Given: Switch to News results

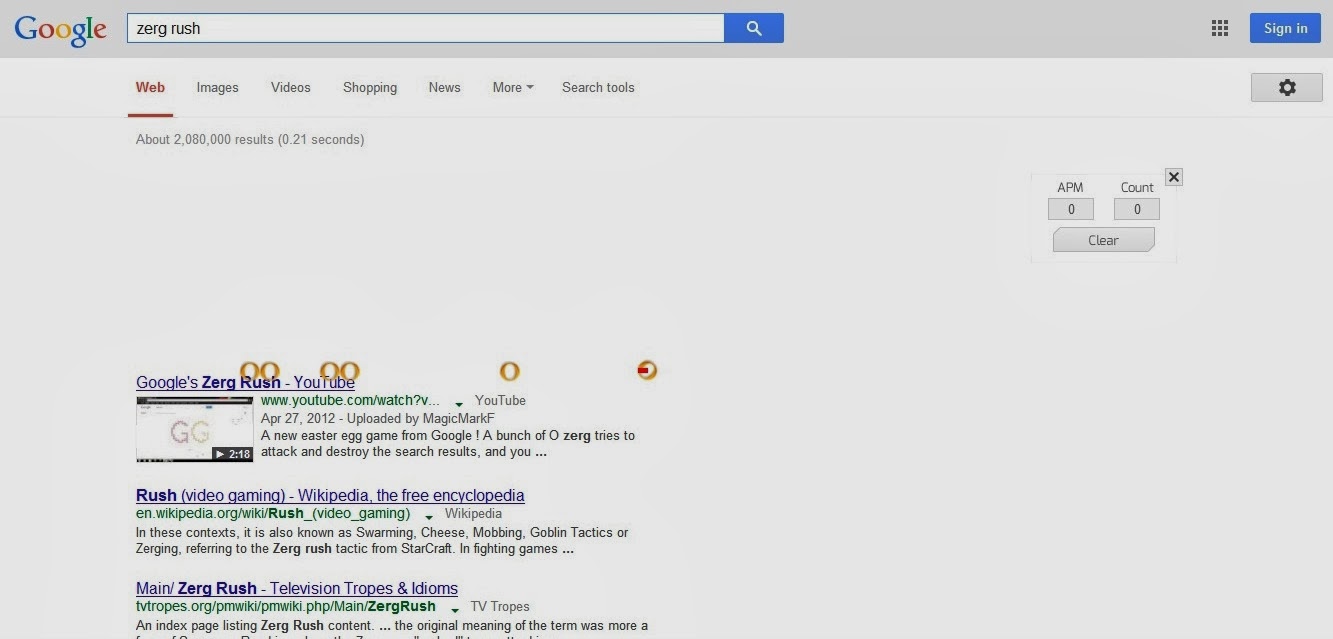Looking at the screenshot, I should 444,87.
